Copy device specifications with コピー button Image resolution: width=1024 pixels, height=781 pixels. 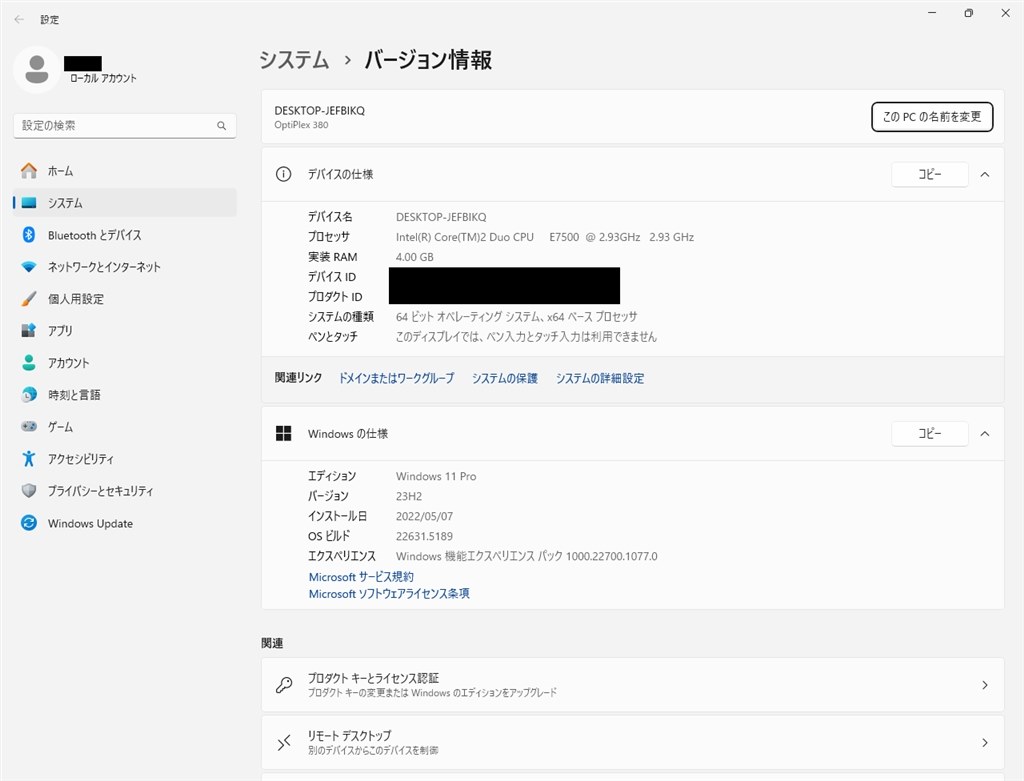930,174
